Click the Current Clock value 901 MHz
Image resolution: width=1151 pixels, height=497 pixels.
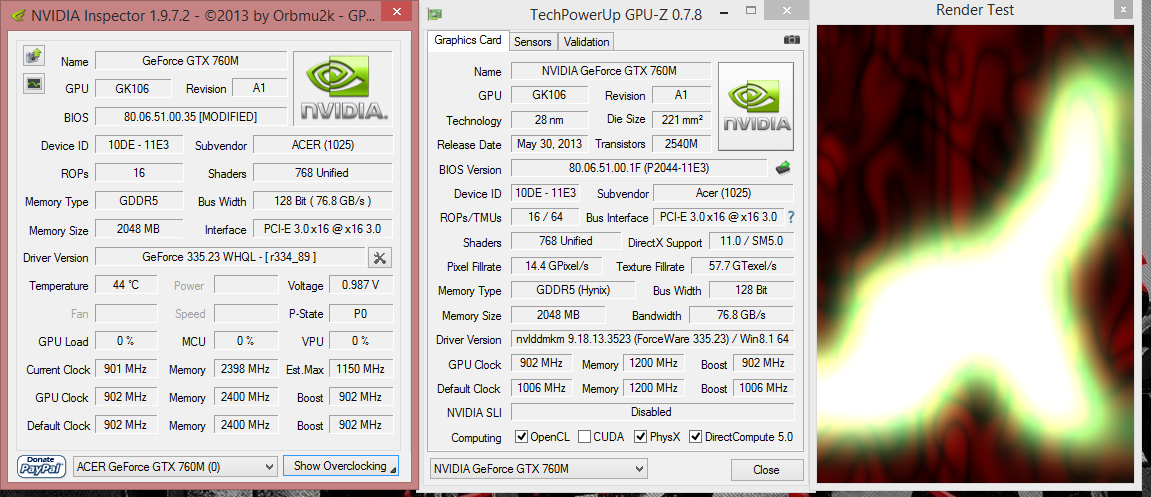tap(126, 369)
